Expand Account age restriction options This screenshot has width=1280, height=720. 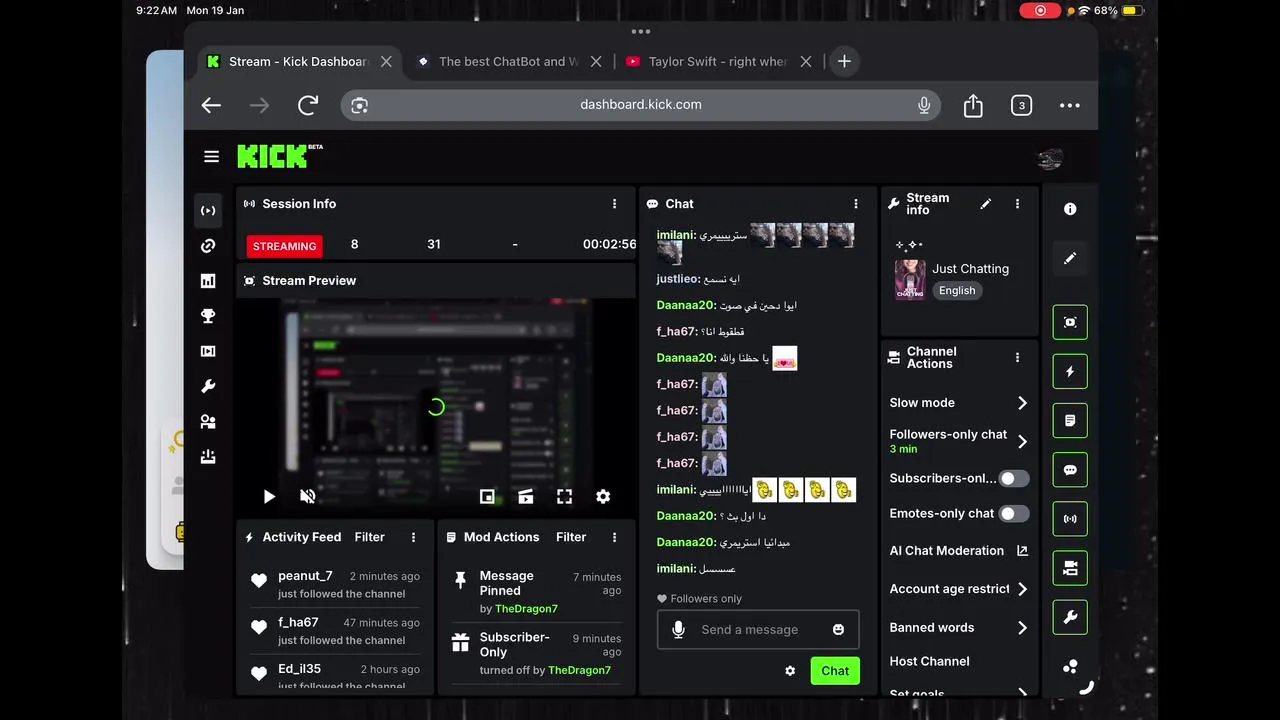pos(1022,589)
